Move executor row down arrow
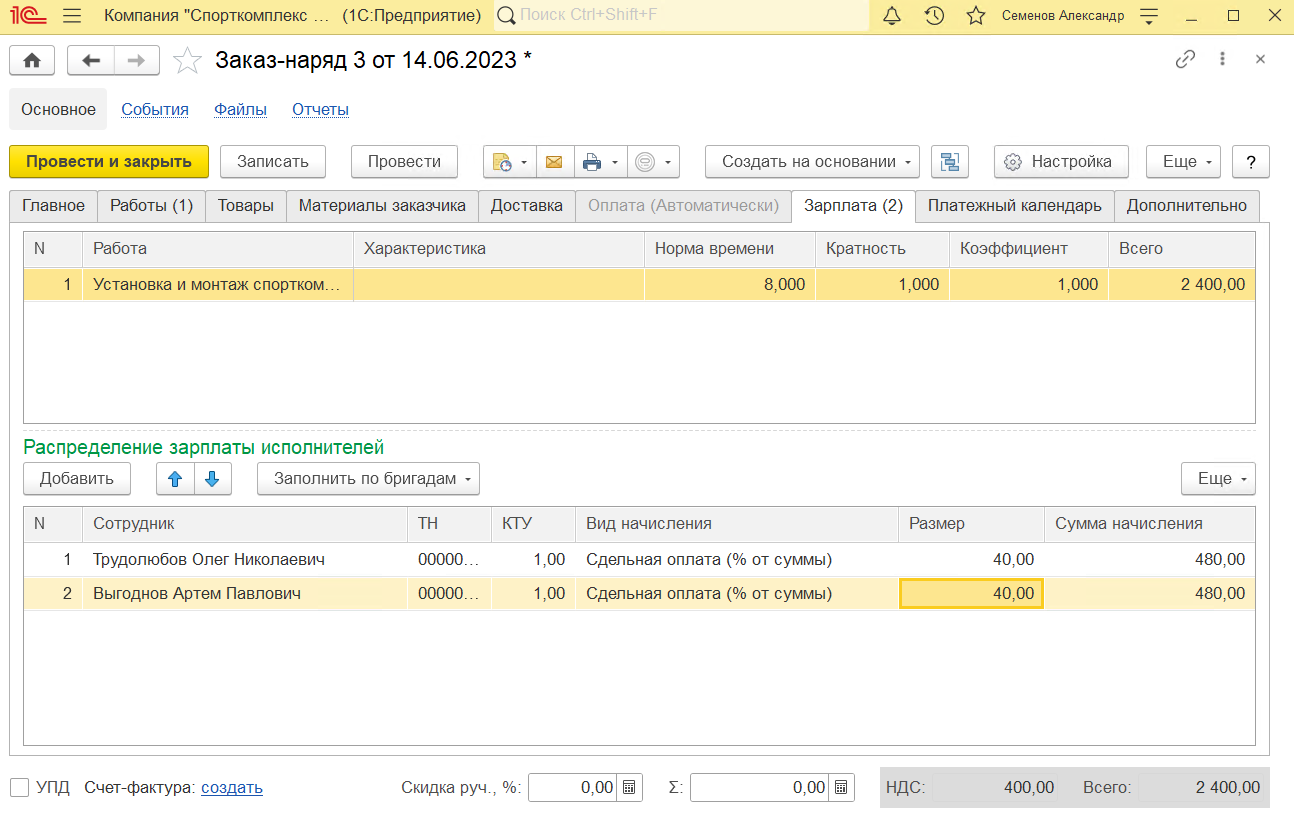1294x825 pixels. pos(212,479)
